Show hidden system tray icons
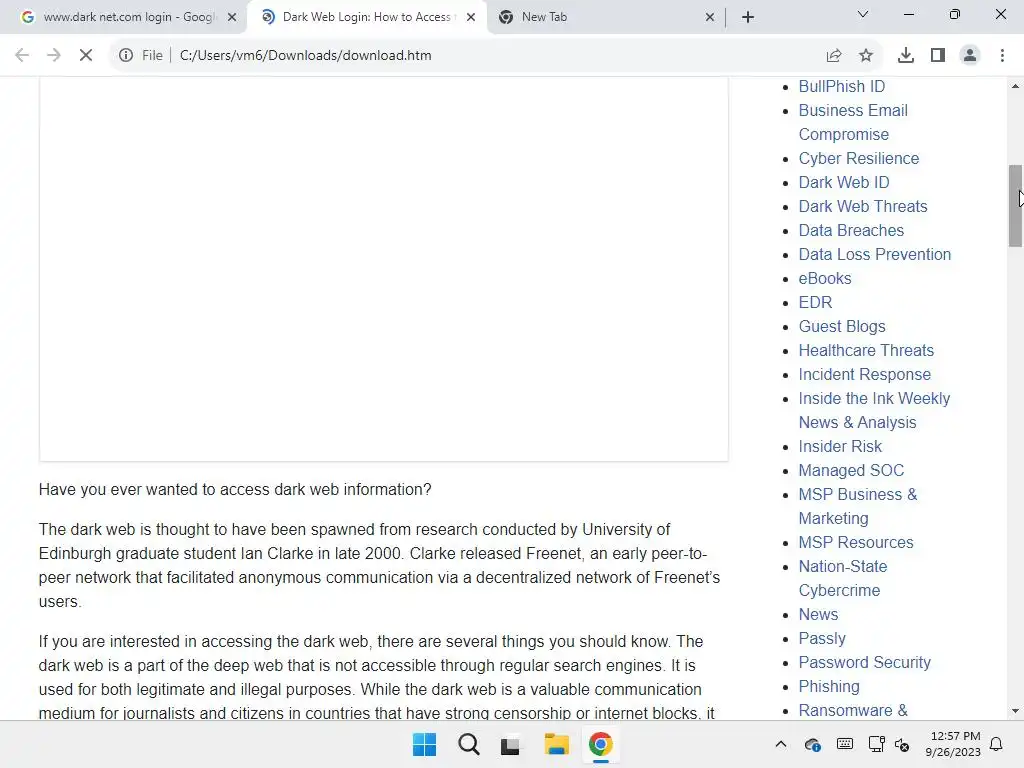The height and width of the screenshot is (768, 1024). tap(780, 744)
